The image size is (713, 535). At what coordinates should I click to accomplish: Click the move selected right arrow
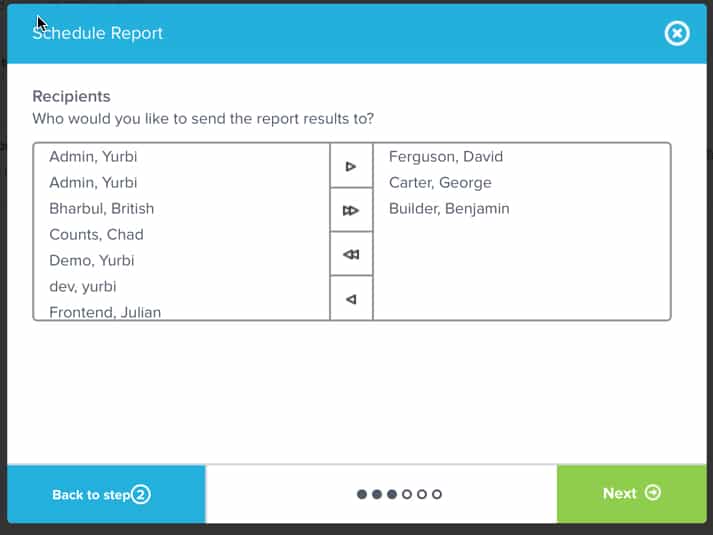click(351, 166)
